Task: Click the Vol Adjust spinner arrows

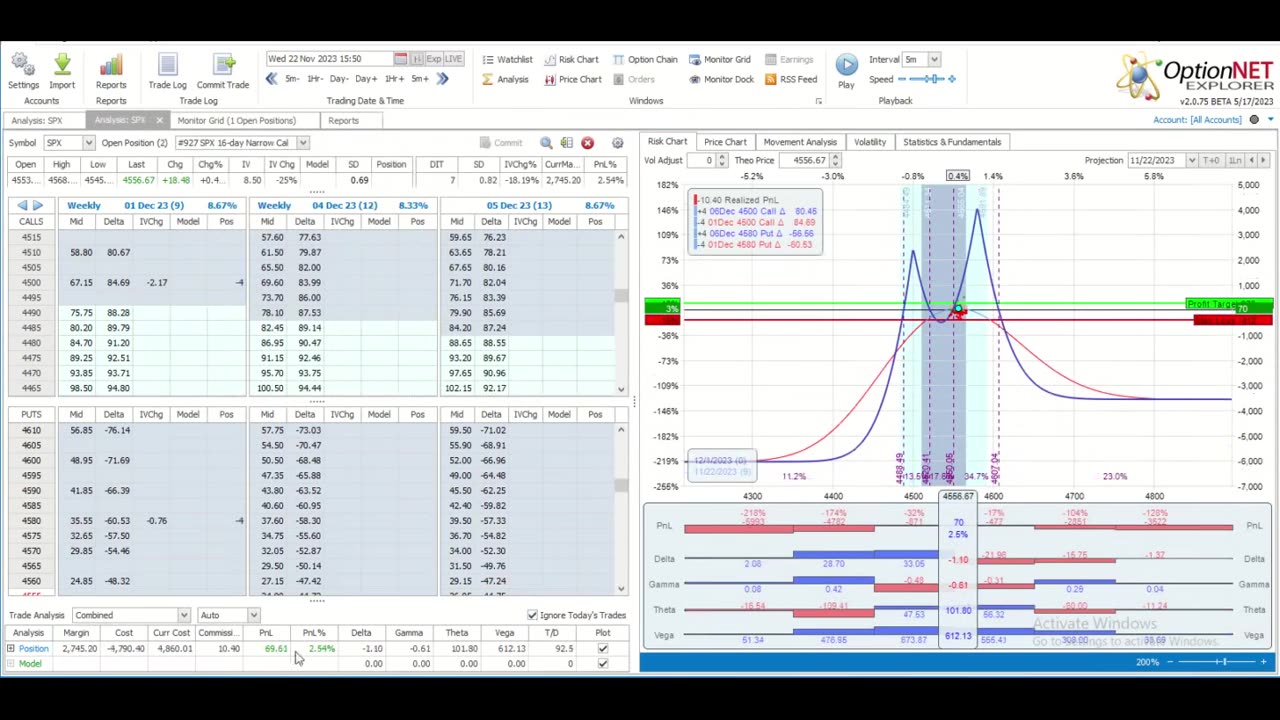Action: 723,160
